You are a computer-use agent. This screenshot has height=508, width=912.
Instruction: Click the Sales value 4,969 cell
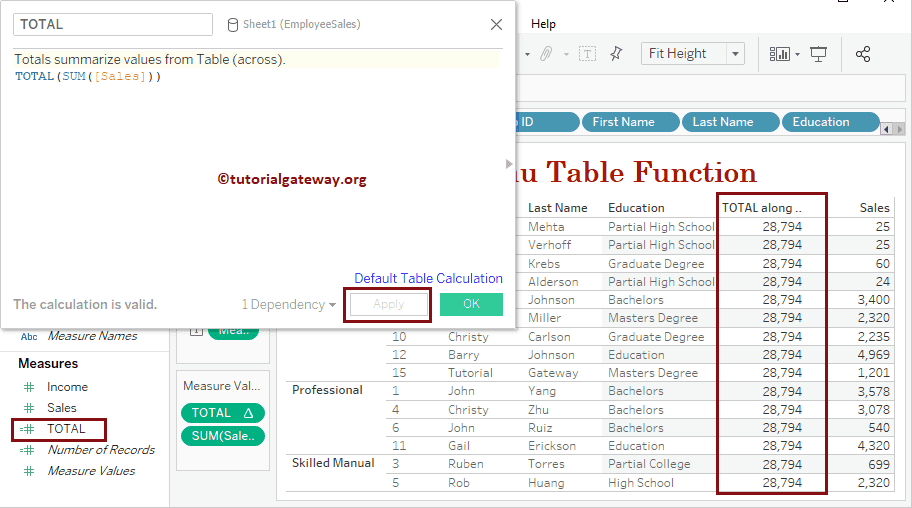[x=874, y=354]
